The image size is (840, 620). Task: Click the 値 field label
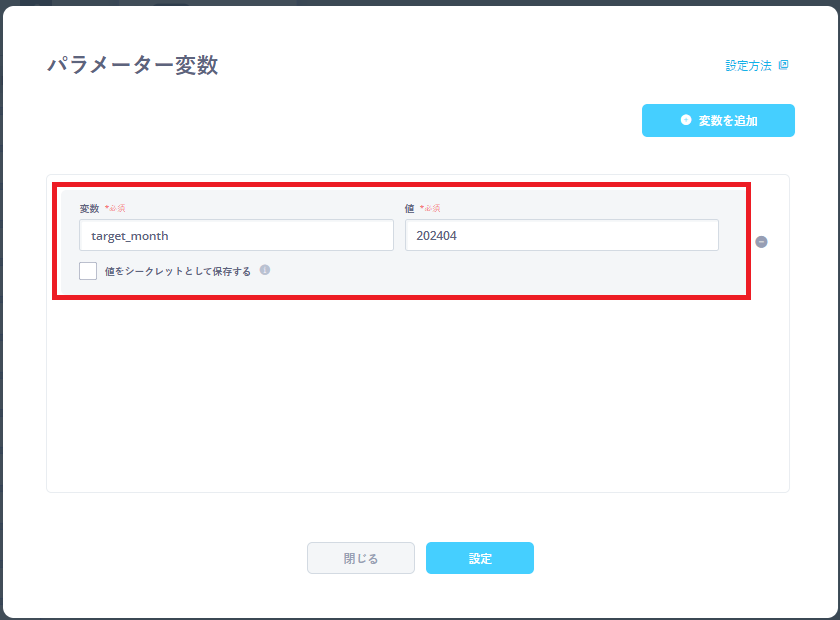(x=410, y=208)
